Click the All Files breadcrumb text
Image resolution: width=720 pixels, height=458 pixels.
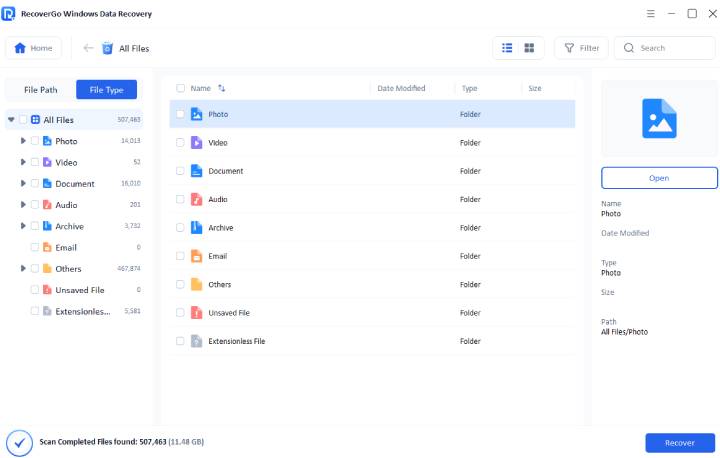coord(134,48)
